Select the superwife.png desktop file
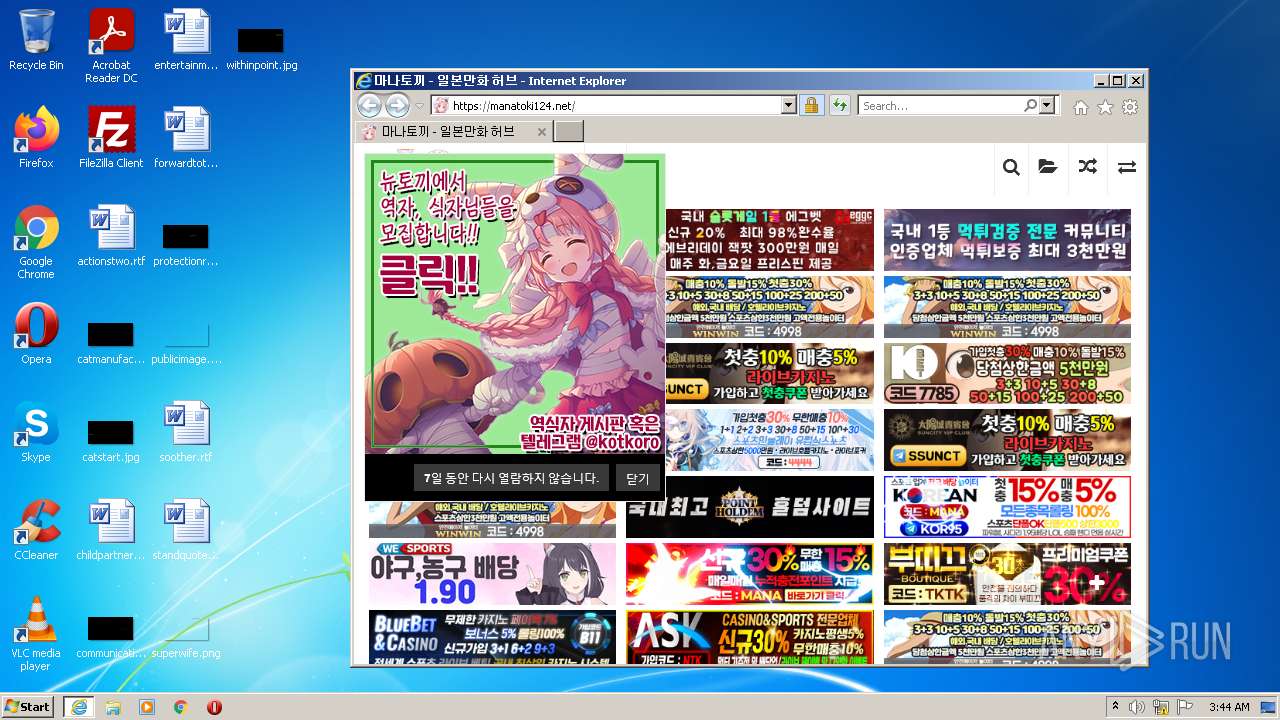Image resolution: width=1280 pixels, height=720 pixels. coord(186,634)
